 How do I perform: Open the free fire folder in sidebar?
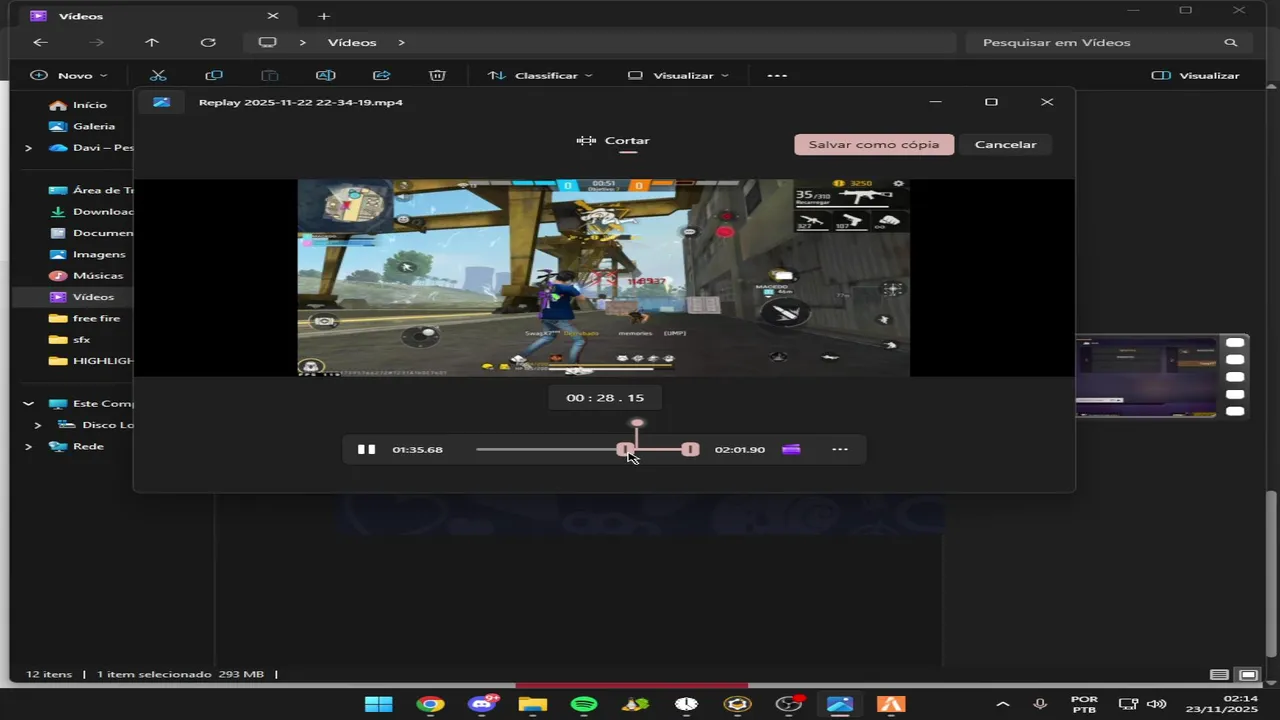pos(84,318)
